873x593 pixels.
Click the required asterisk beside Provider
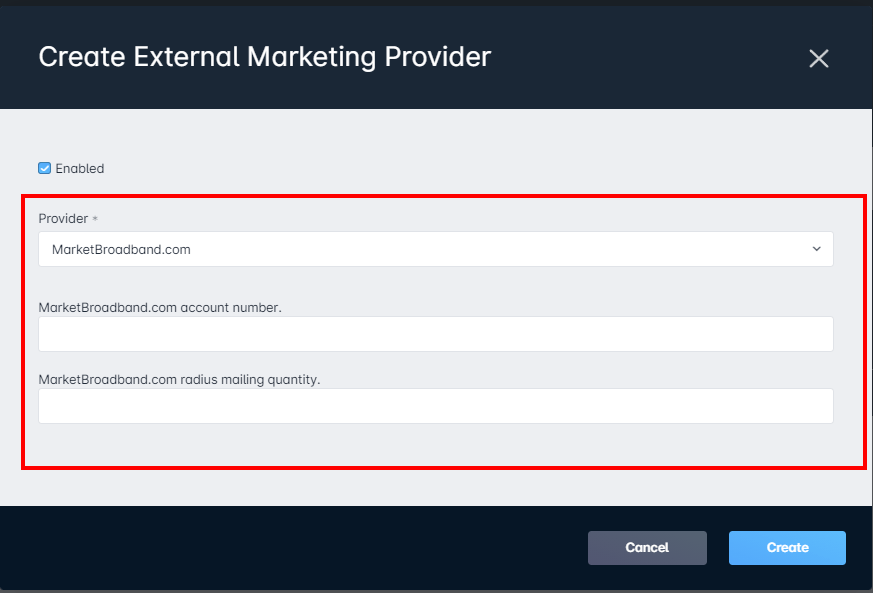95,218
